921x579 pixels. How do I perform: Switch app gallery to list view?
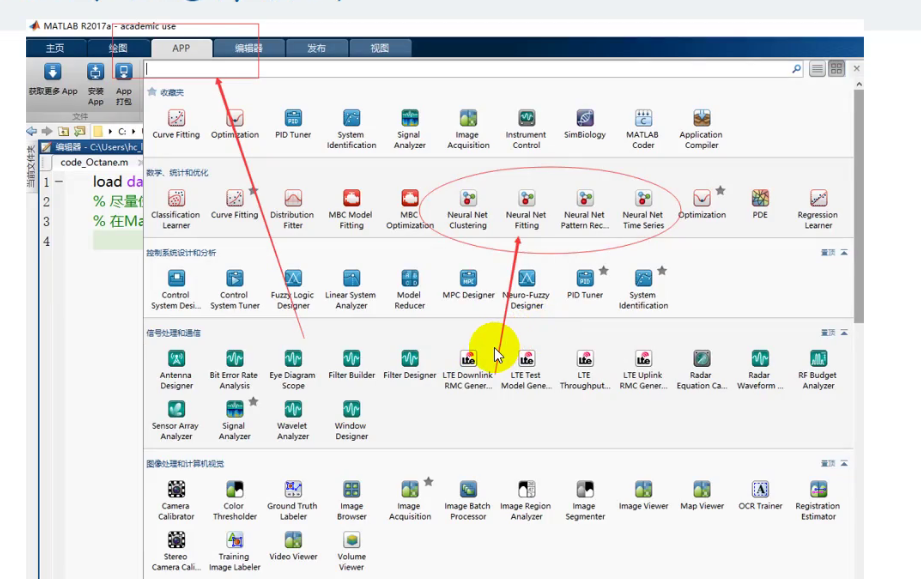coord(817,69)
